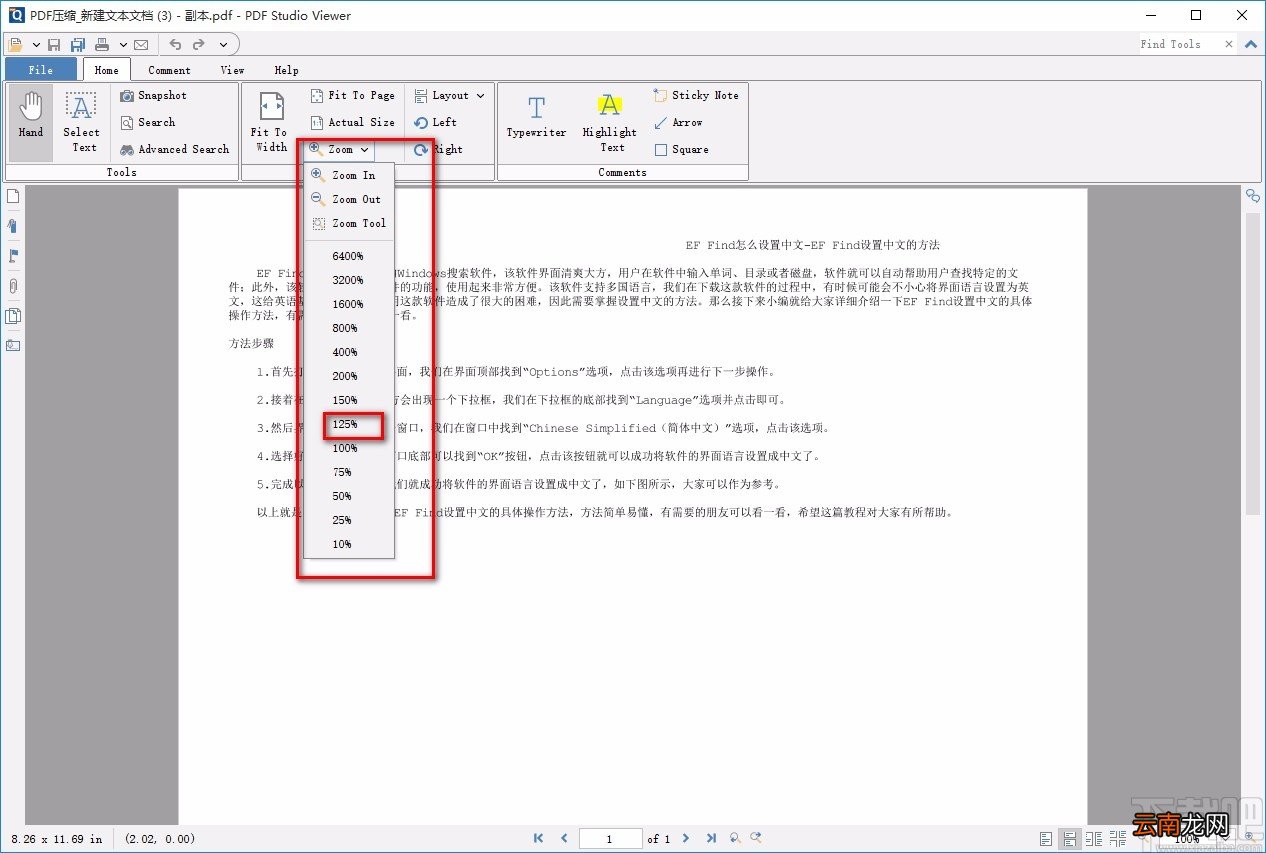Click the vertical scrollbar
The height and width of the screenshot is (853, 1266).
[x=1252, y=365]
